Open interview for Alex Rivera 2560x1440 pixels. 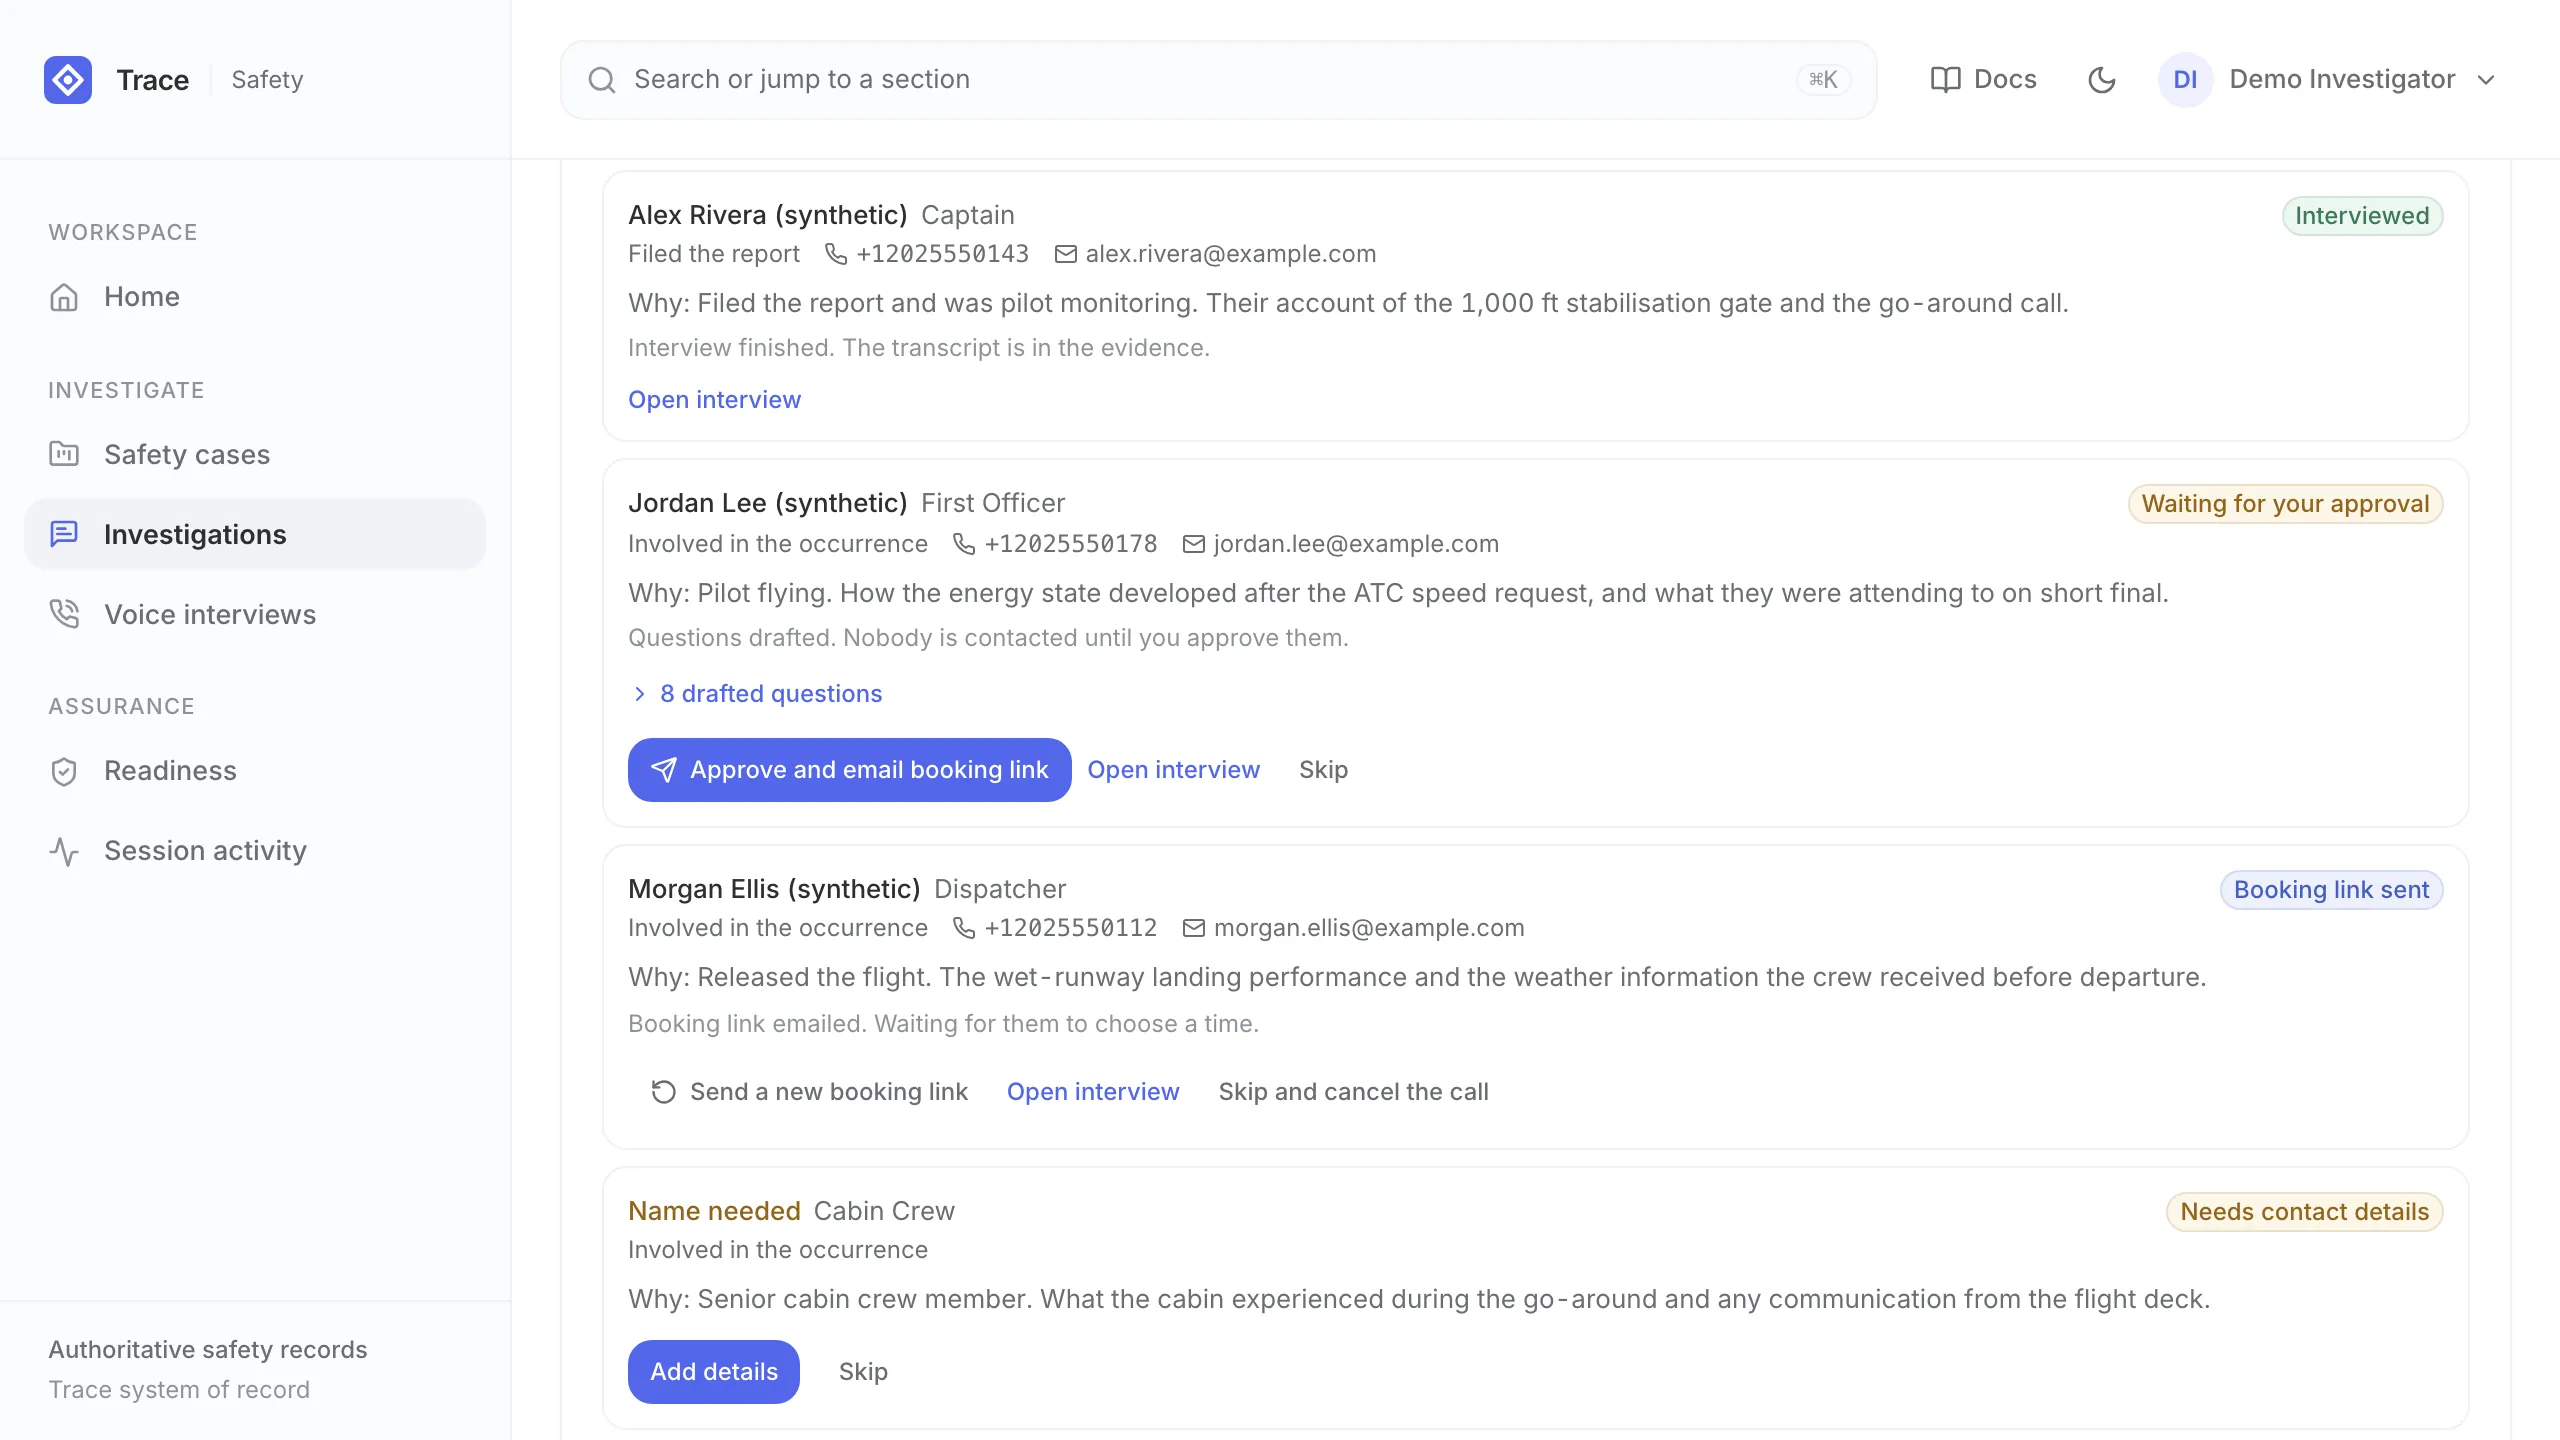pos(714,400)
